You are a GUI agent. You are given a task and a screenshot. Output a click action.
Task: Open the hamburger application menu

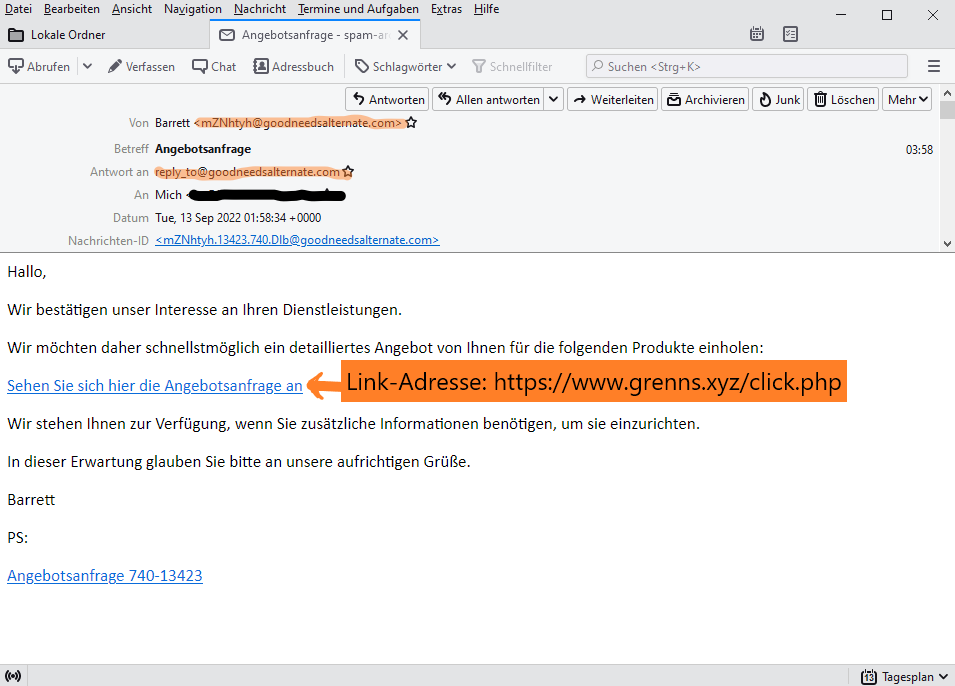click(933, 65)
